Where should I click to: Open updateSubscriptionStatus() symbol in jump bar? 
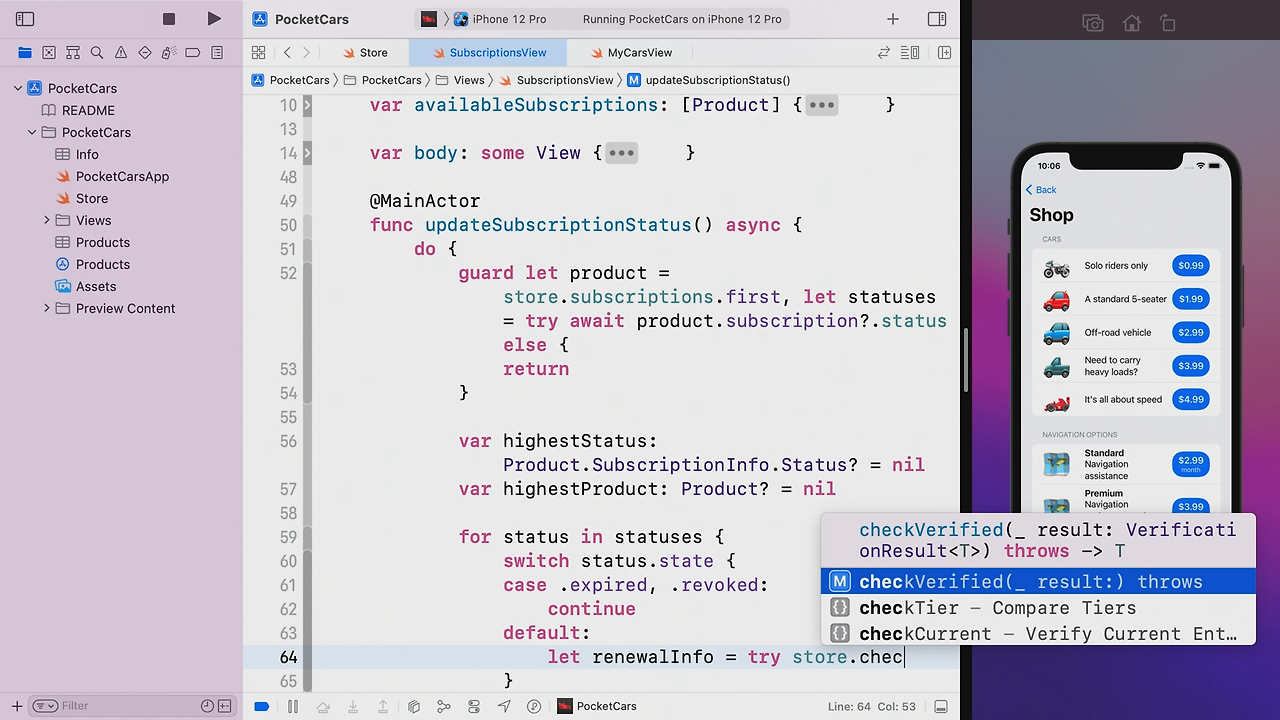coord(709,80)
